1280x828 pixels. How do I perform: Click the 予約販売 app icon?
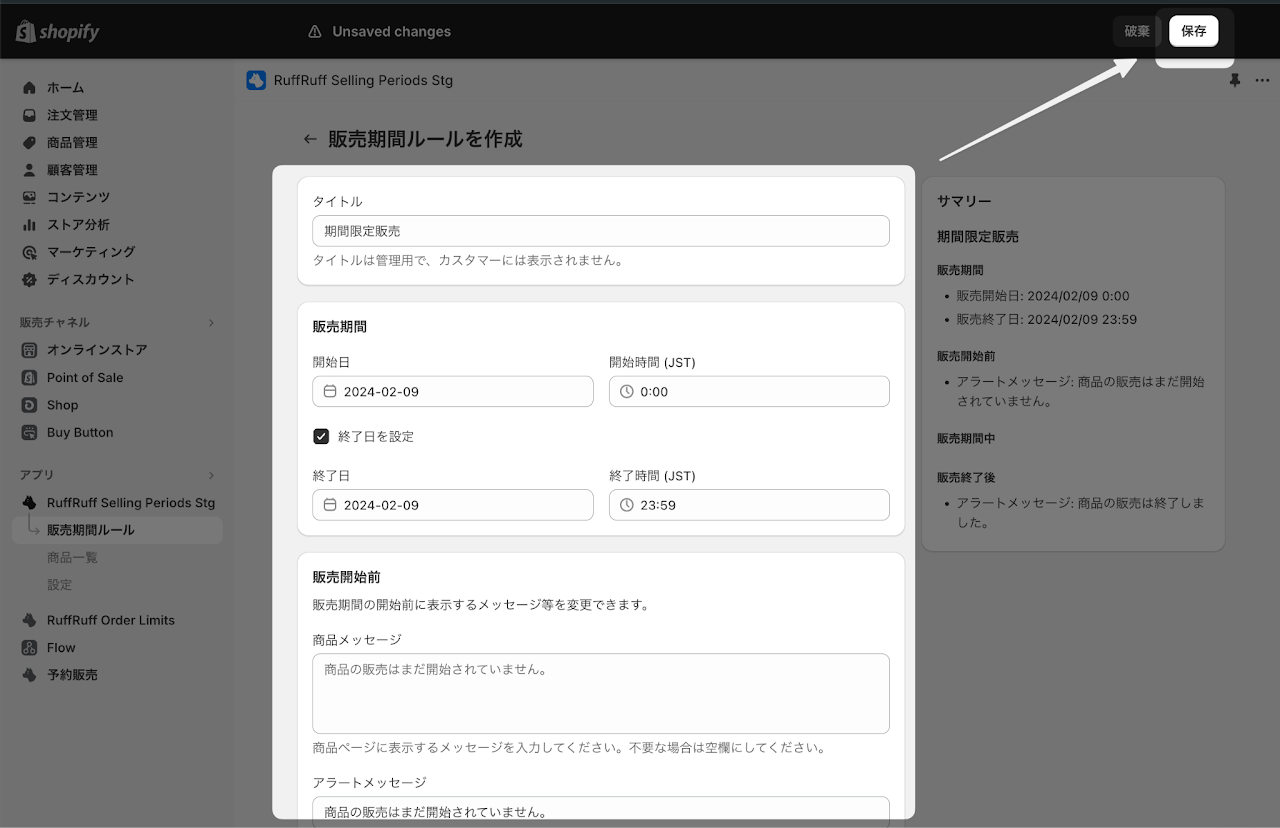point(29,675)
